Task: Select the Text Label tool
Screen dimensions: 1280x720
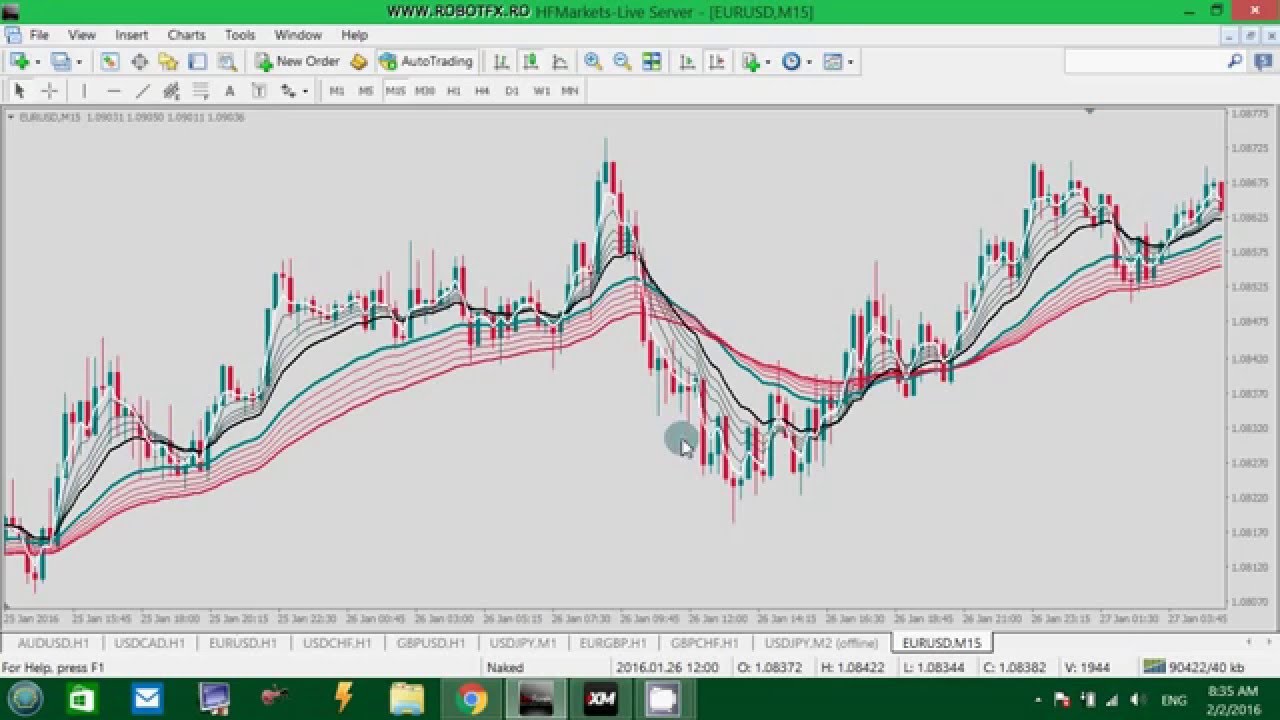Action: pos(258,91)
